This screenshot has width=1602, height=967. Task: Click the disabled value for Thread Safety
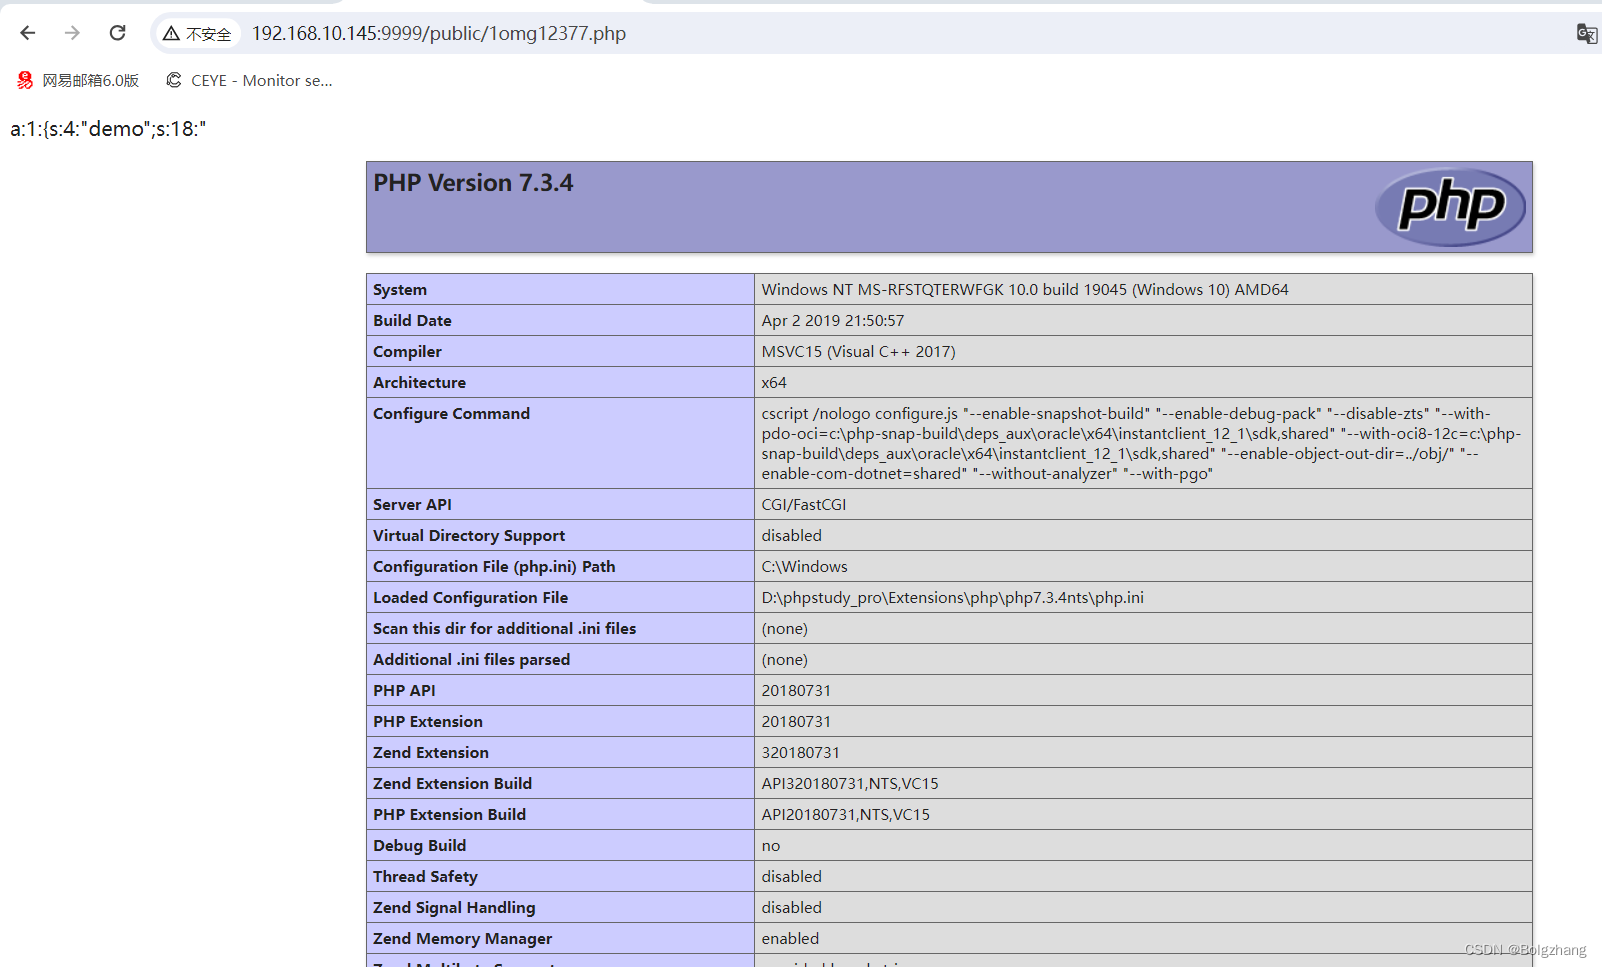(791, 877)
